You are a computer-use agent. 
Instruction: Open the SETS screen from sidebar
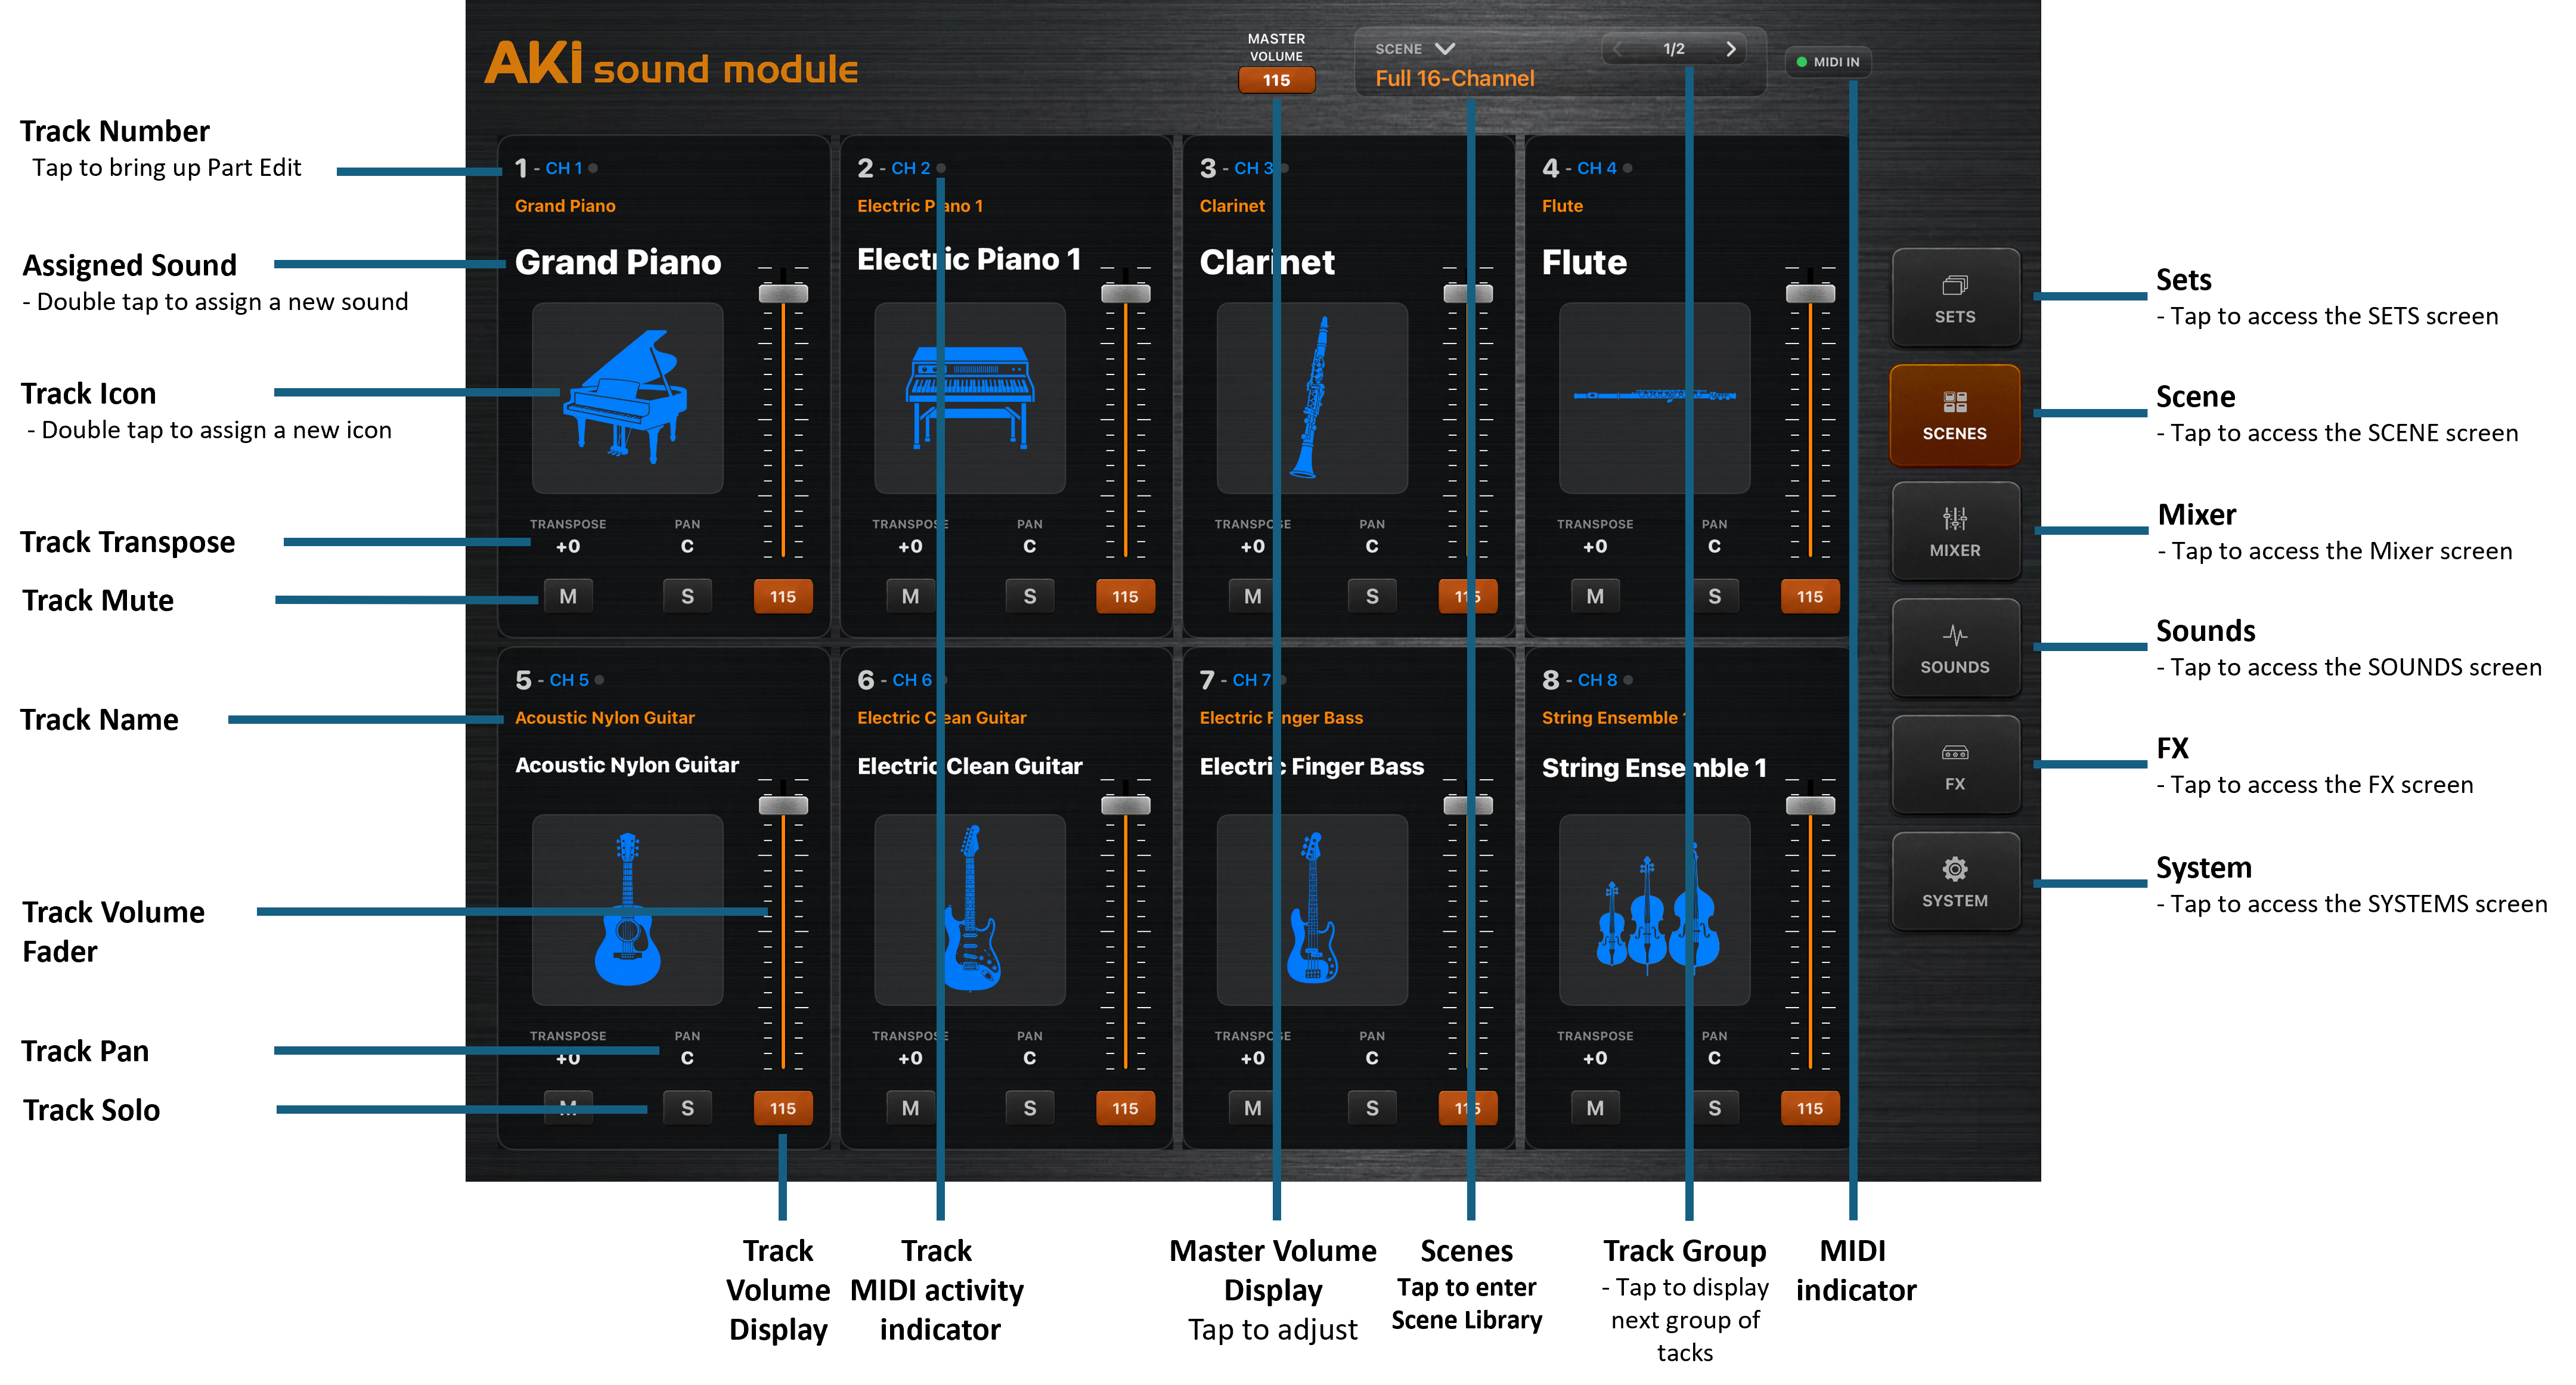[x=1954, y=298]
